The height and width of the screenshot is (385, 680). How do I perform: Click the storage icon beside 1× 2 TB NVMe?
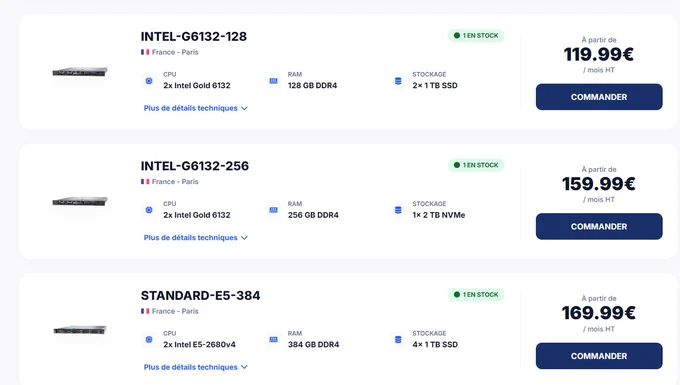coord(398,210)
